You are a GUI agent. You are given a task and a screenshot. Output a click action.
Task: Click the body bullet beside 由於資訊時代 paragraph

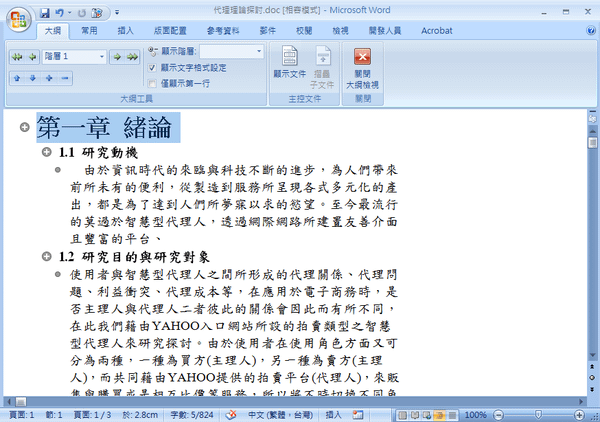[x=58, y=169]
